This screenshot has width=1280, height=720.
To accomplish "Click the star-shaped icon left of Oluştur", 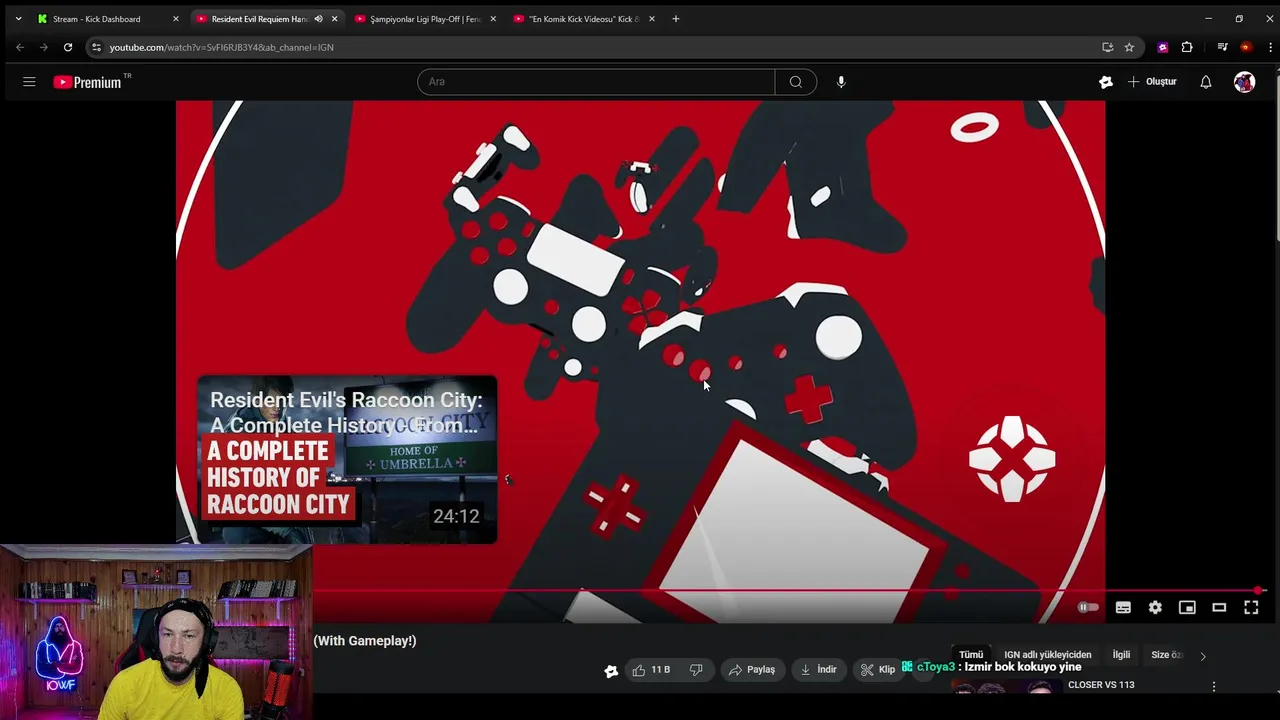I will pos(1106,82).
